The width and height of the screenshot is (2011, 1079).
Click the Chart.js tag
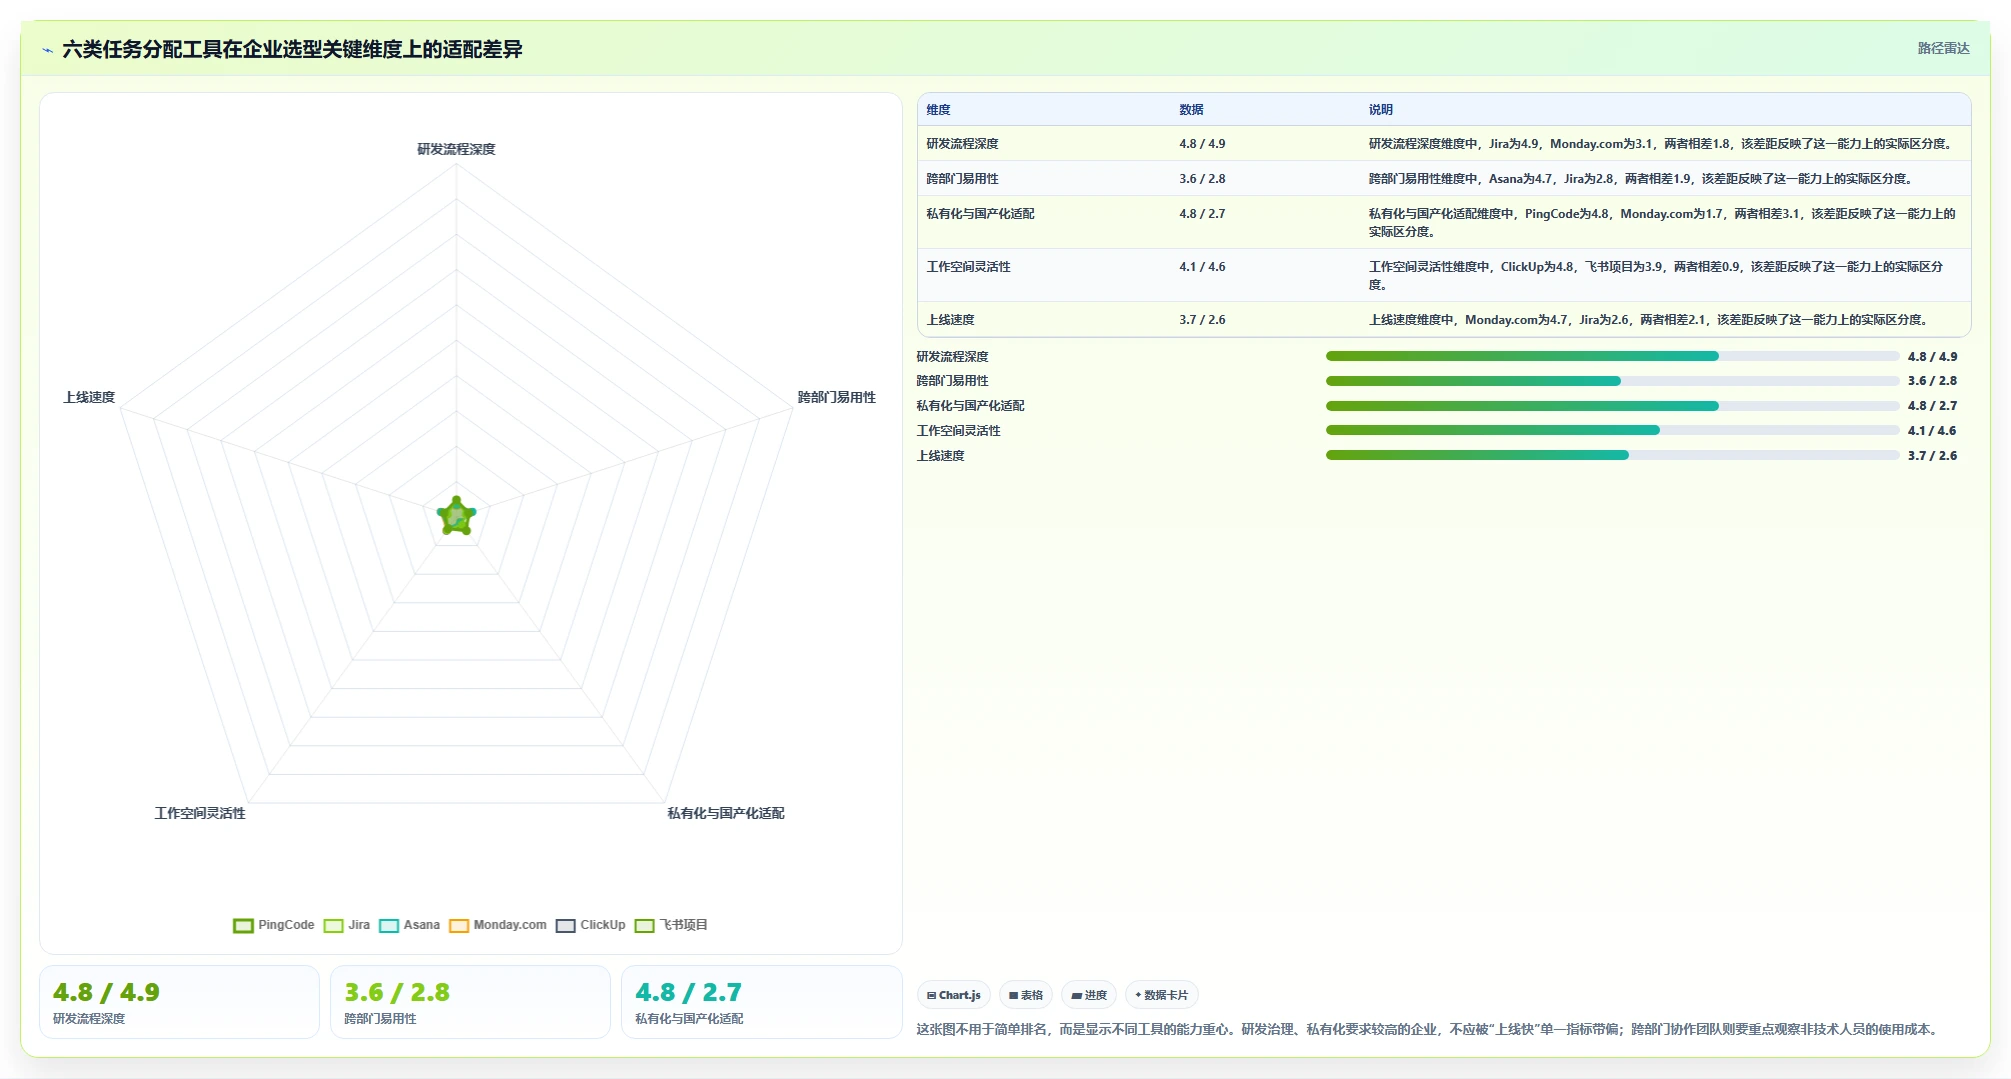(x=954, y=995)
